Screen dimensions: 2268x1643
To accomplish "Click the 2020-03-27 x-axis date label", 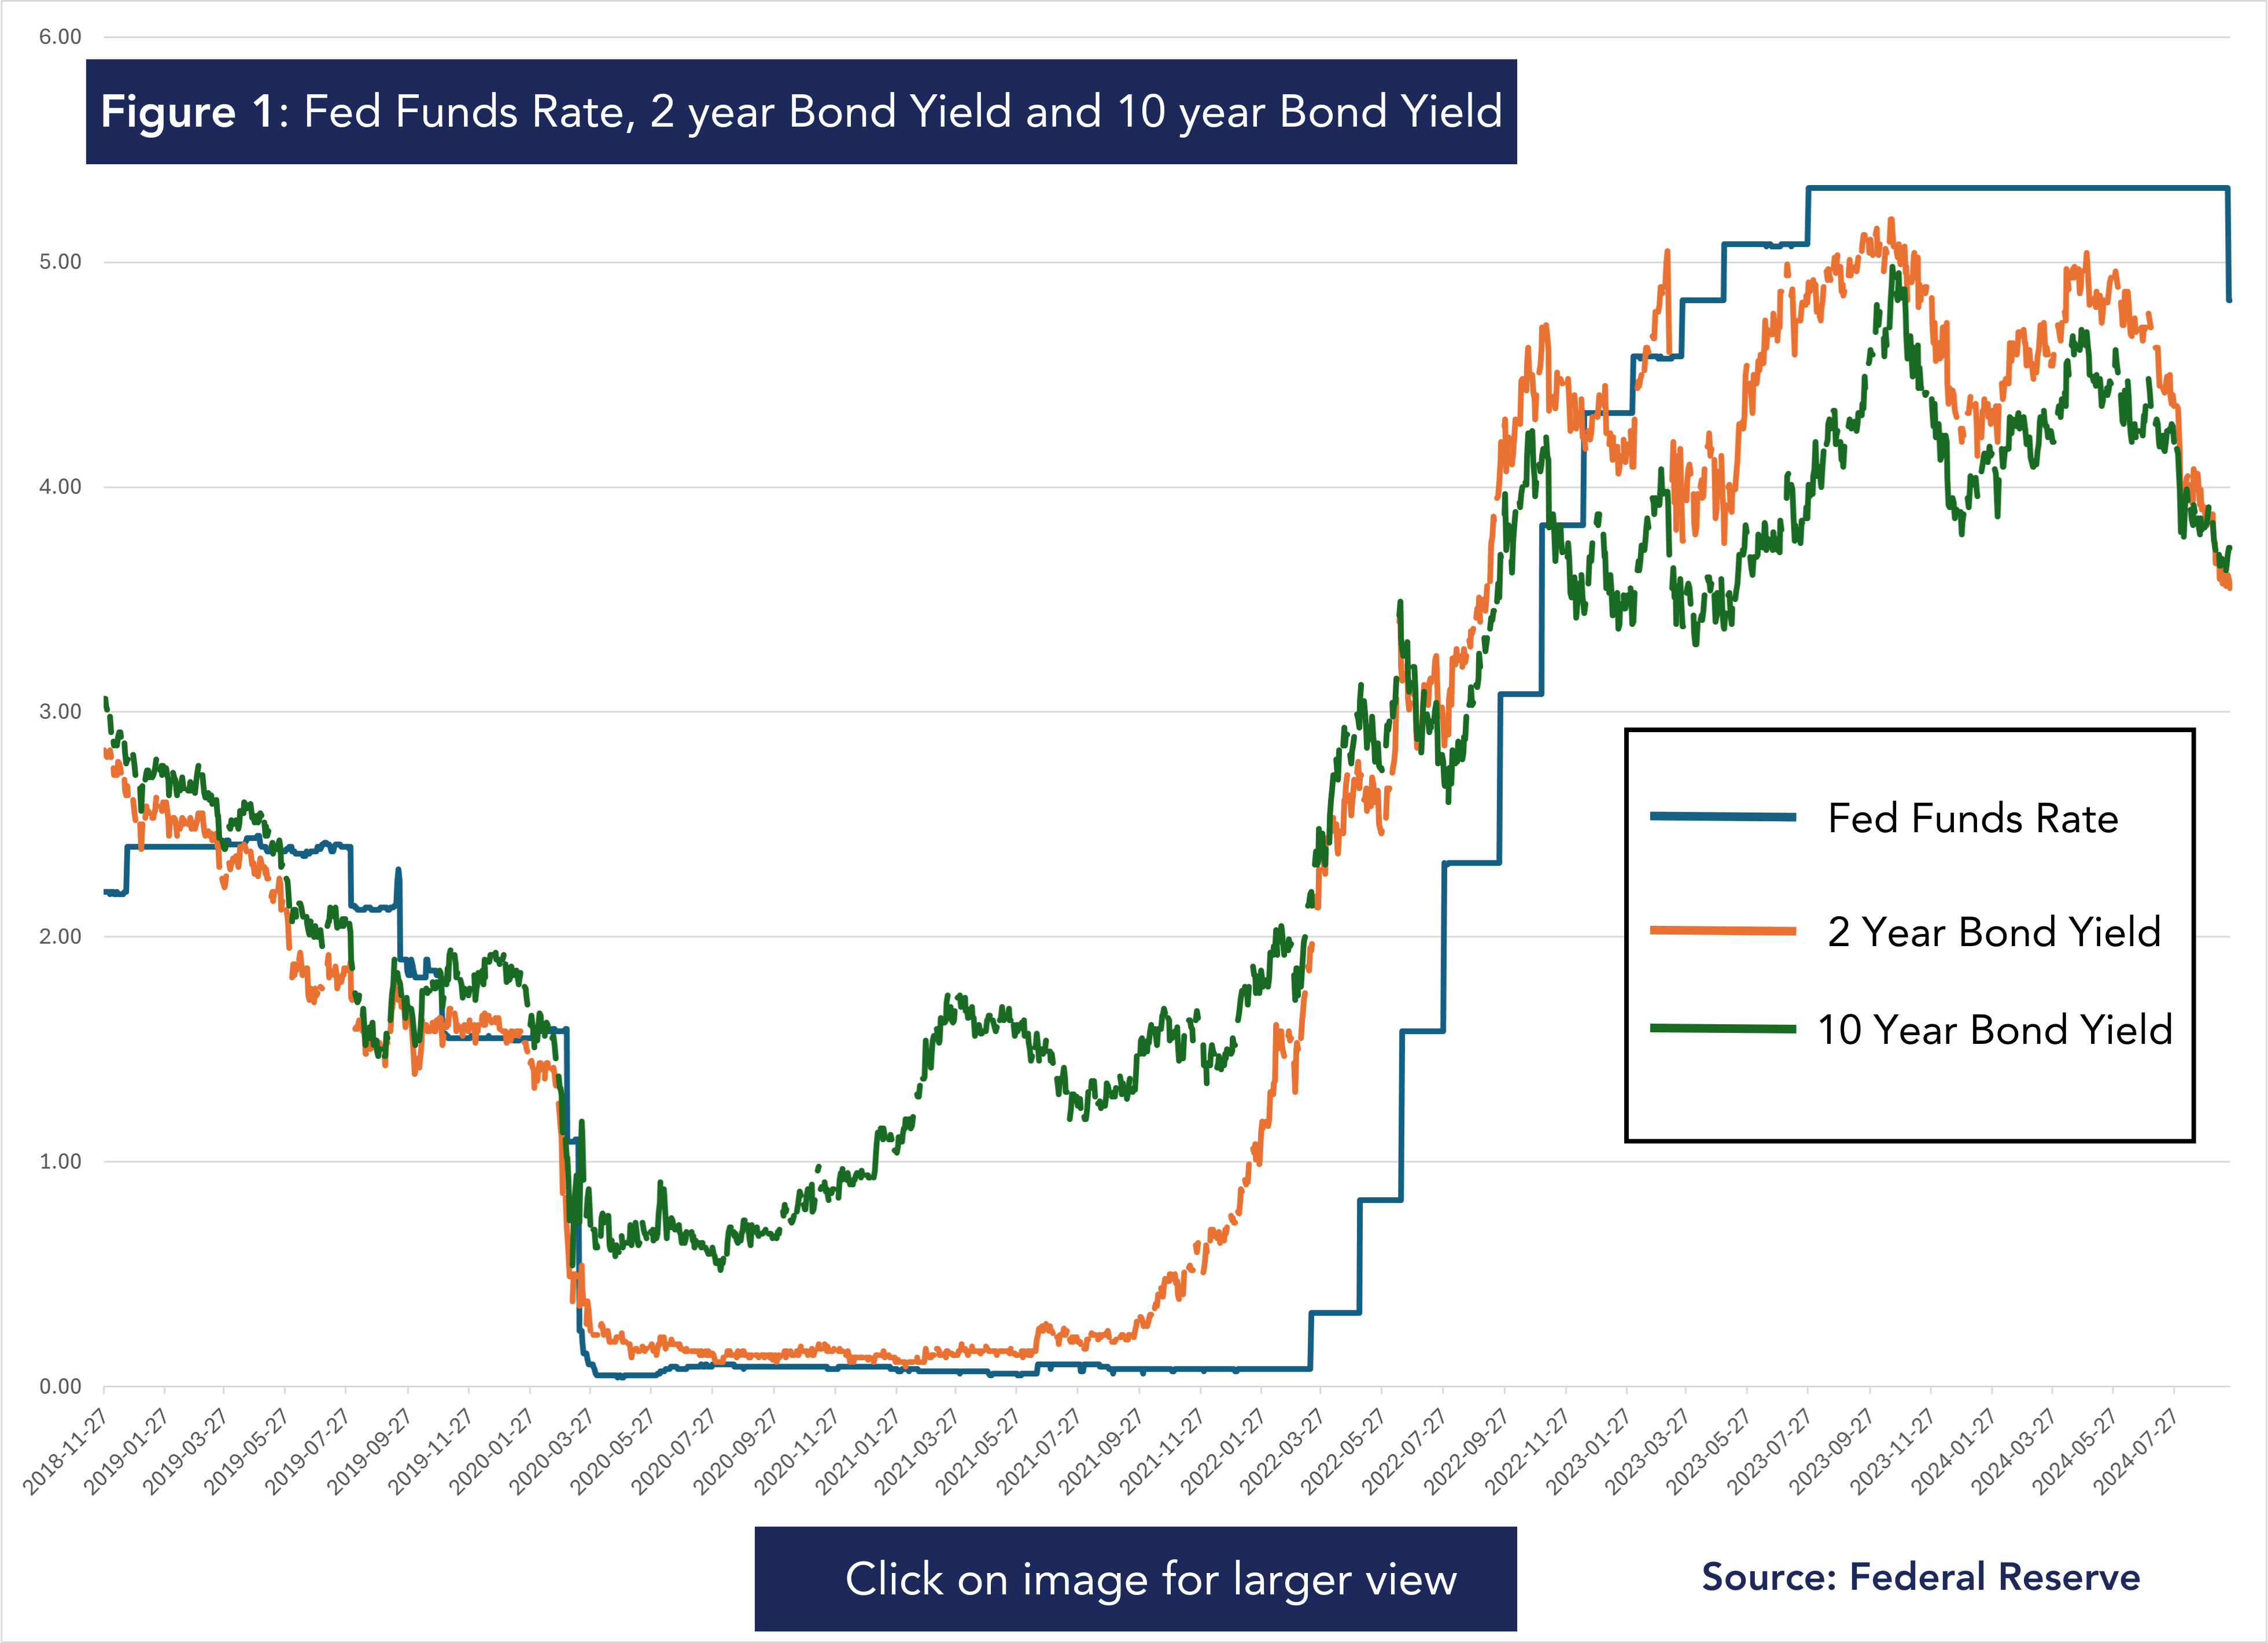I will pos(551,1451).
